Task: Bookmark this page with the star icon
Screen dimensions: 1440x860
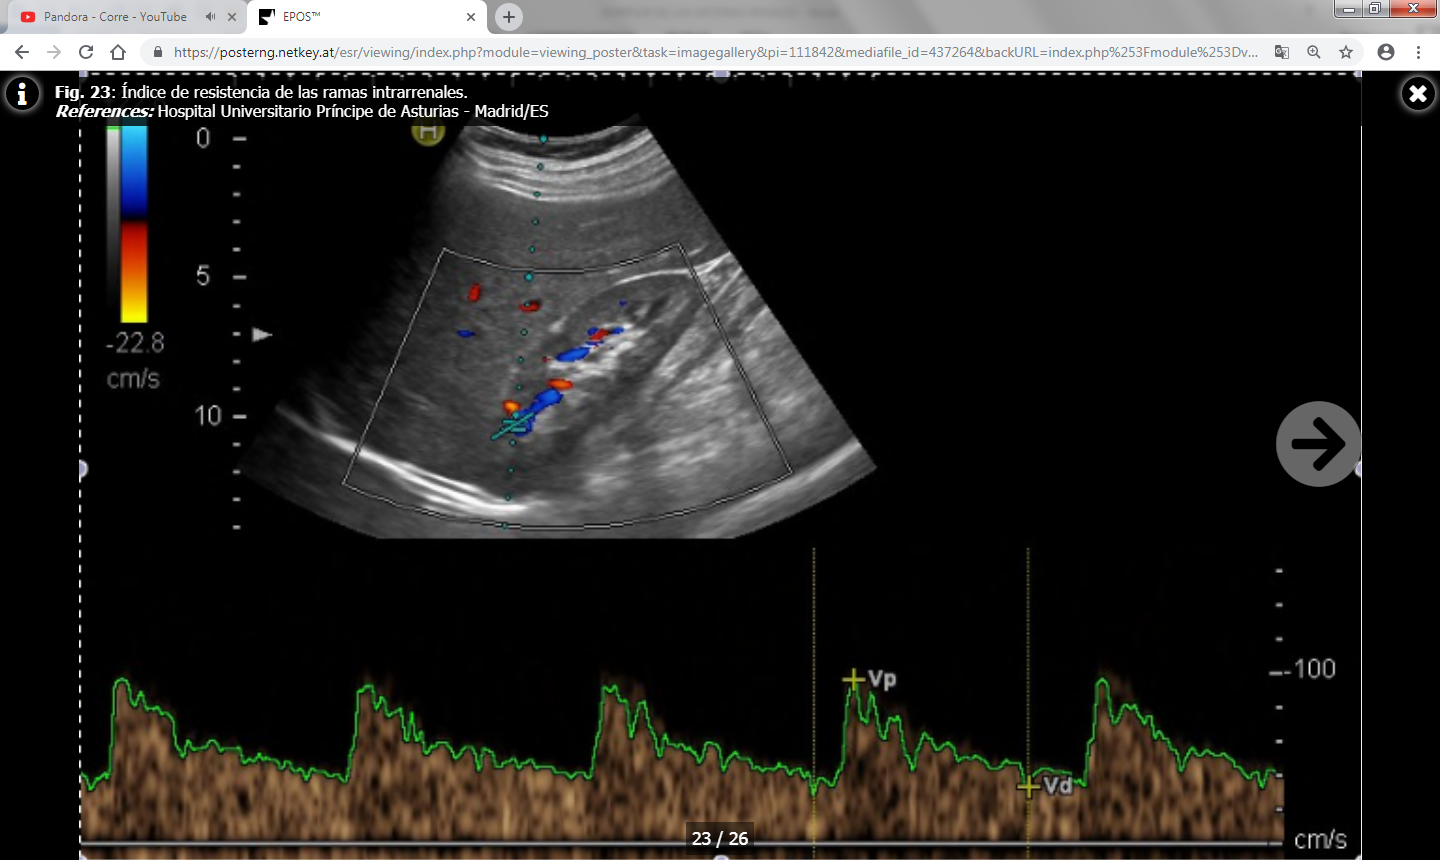Action: pos(1346,52)
